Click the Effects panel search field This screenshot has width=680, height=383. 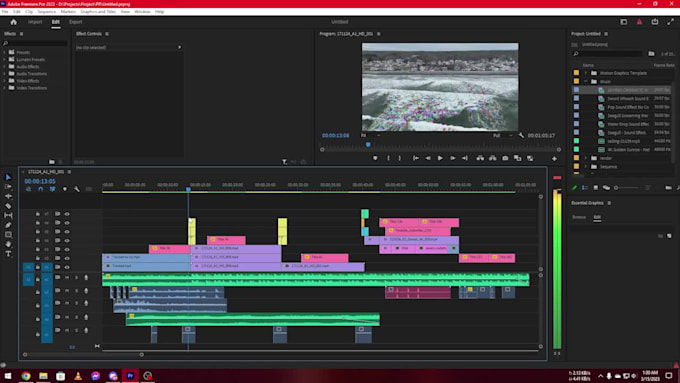point(35,43)
